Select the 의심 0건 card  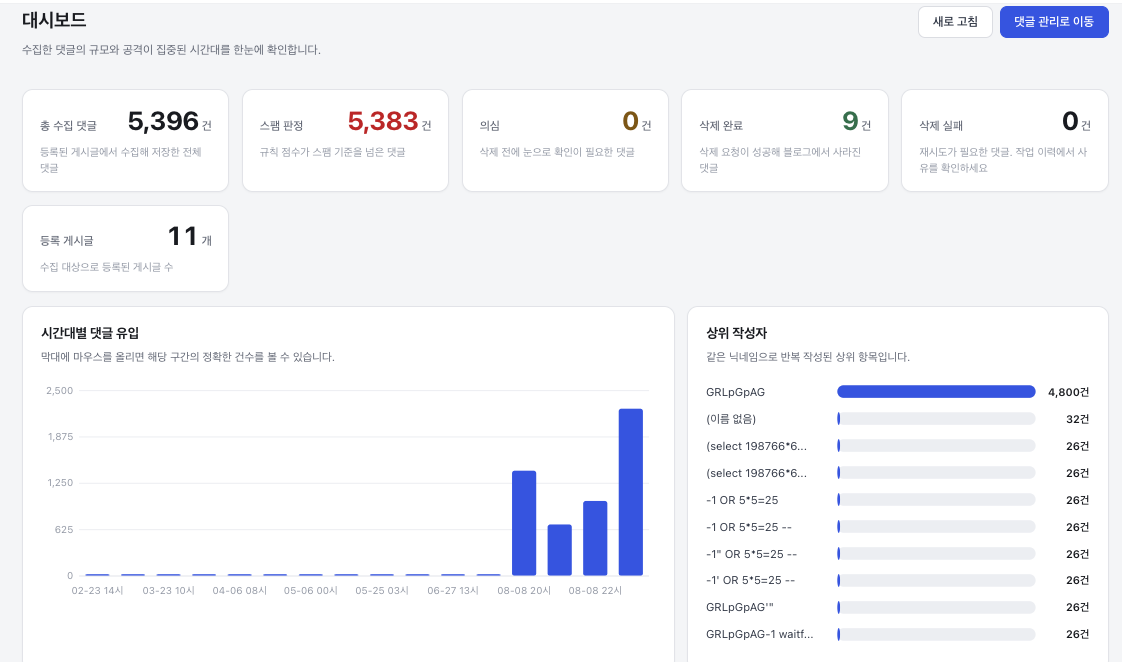click(565, 140)
